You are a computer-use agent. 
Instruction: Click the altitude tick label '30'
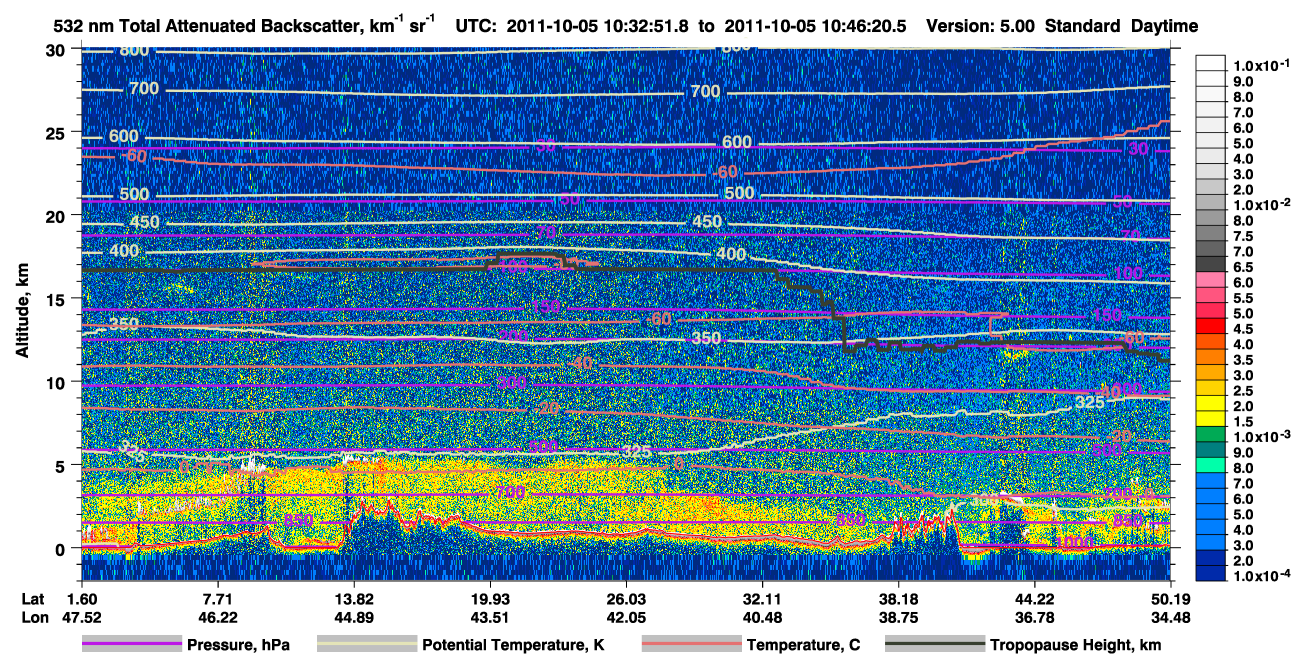(57, 49)
